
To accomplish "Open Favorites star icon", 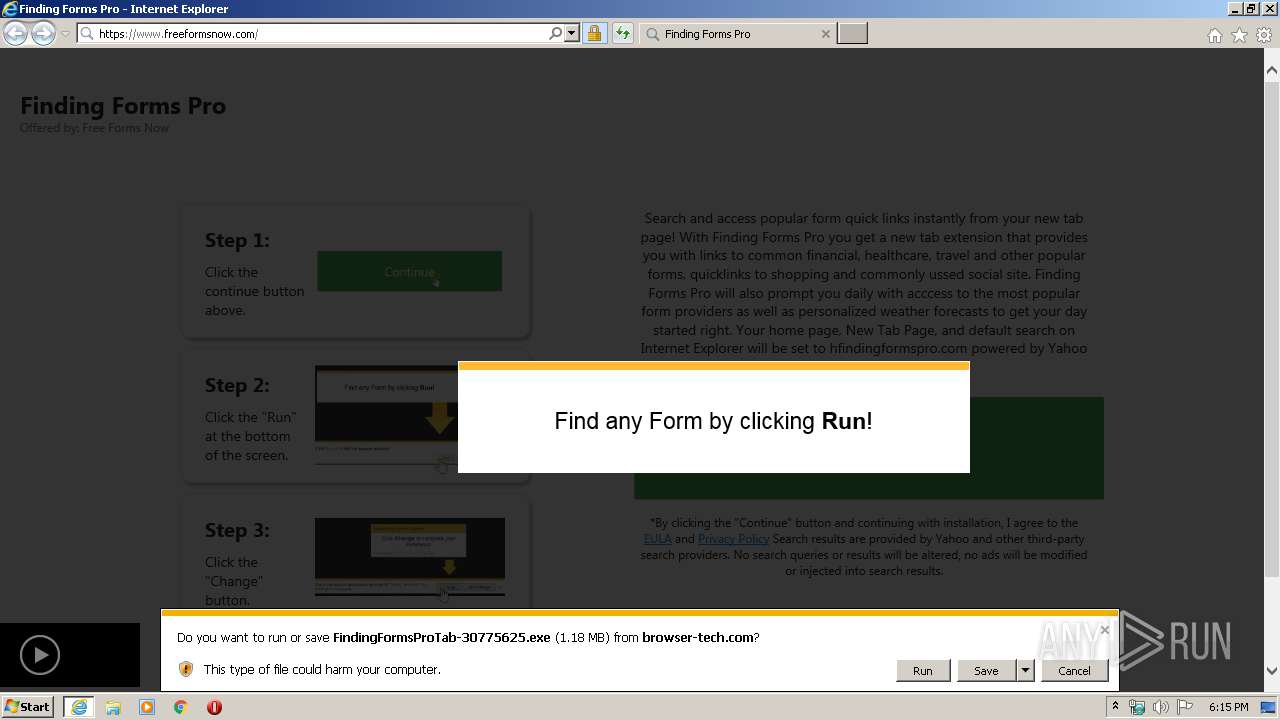I will [x=1239, y=35].
